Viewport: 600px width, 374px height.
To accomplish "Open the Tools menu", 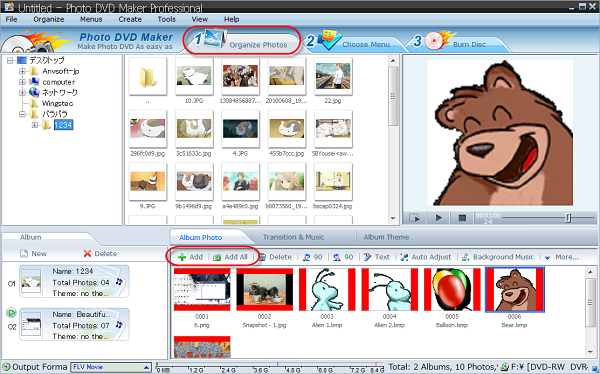I will [x=166, y=19].
